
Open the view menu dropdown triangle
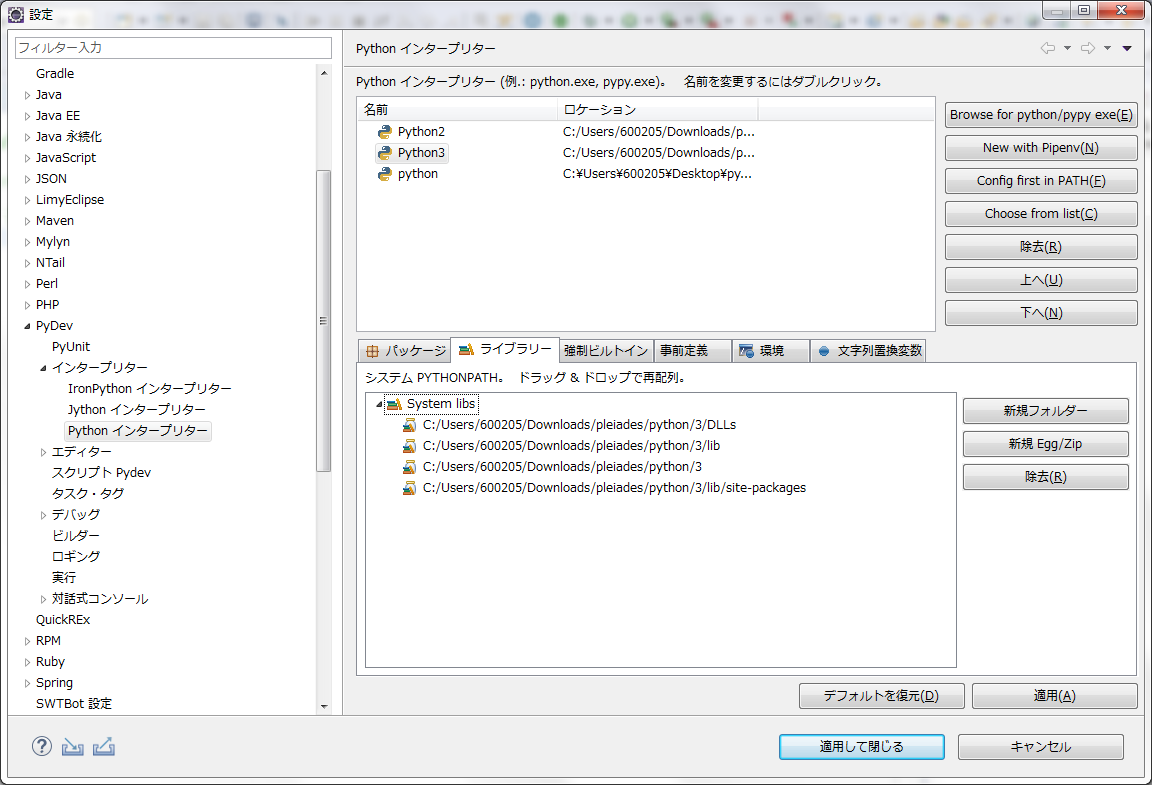point(1127,48)
